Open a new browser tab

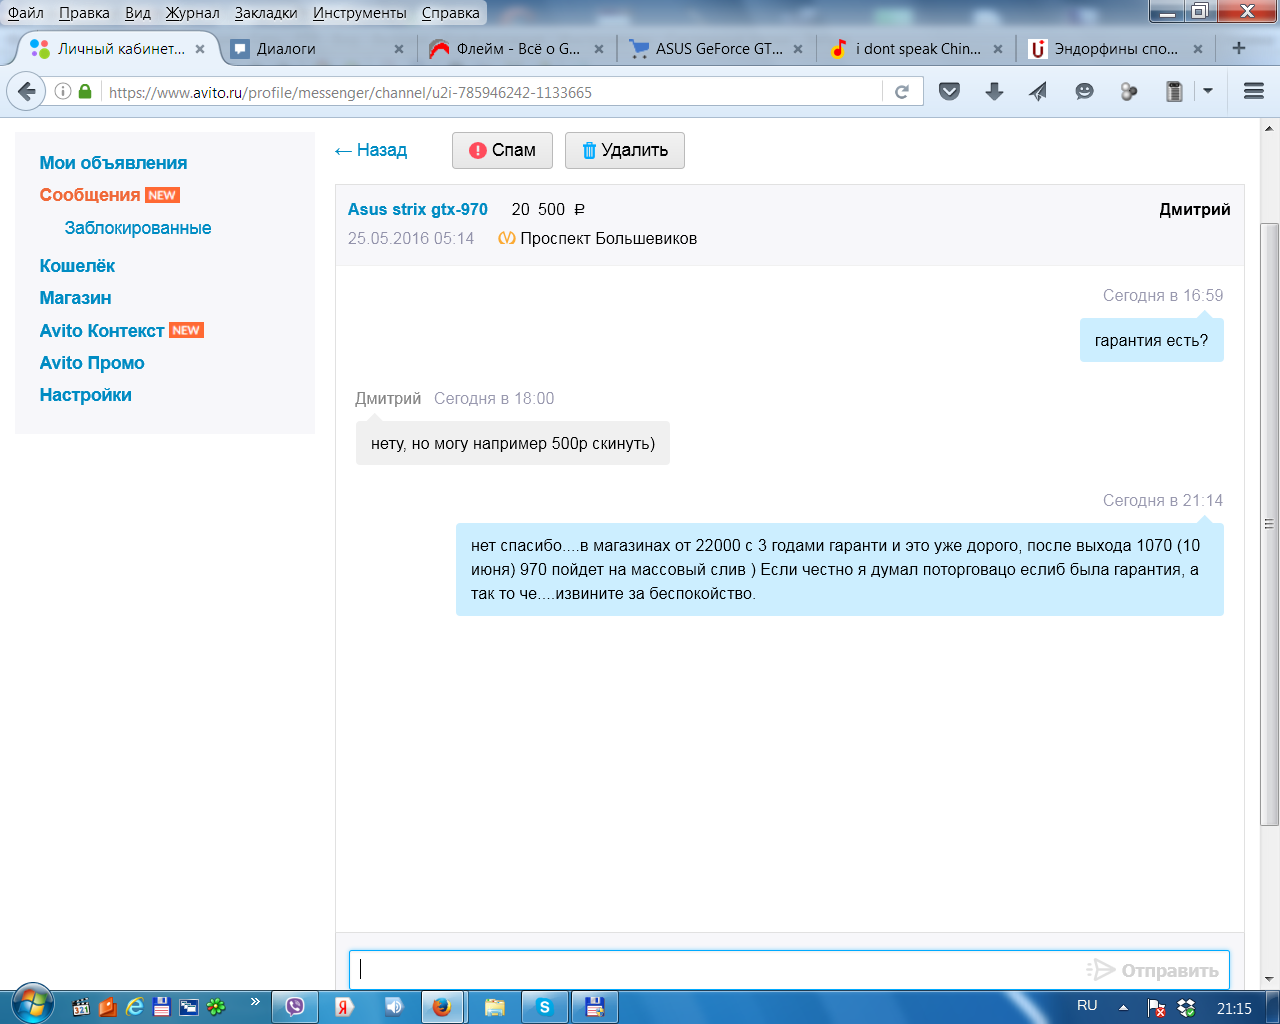click(1239, 48)
